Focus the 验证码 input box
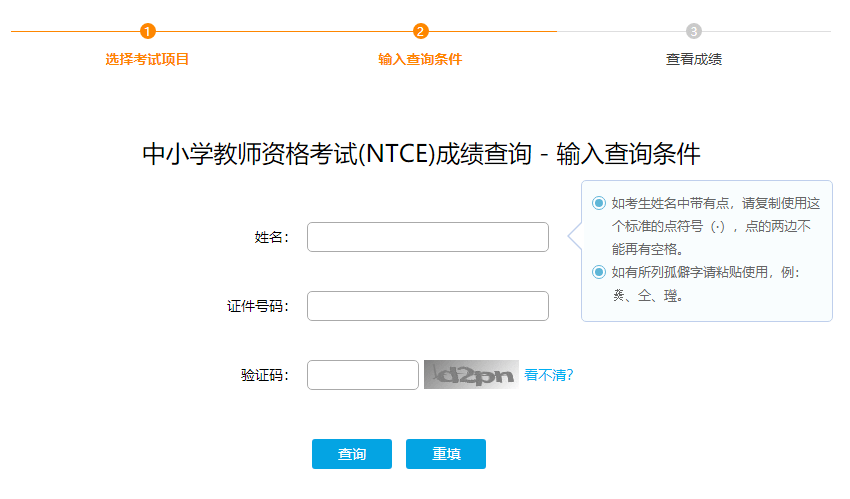The image size is (850, 499). pos(363,375)
